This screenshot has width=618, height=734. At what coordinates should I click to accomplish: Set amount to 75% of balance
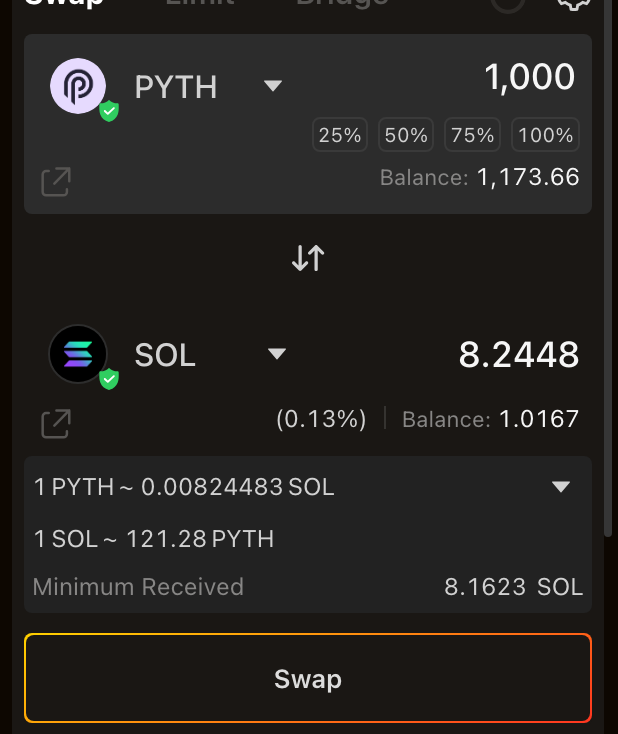472,135
